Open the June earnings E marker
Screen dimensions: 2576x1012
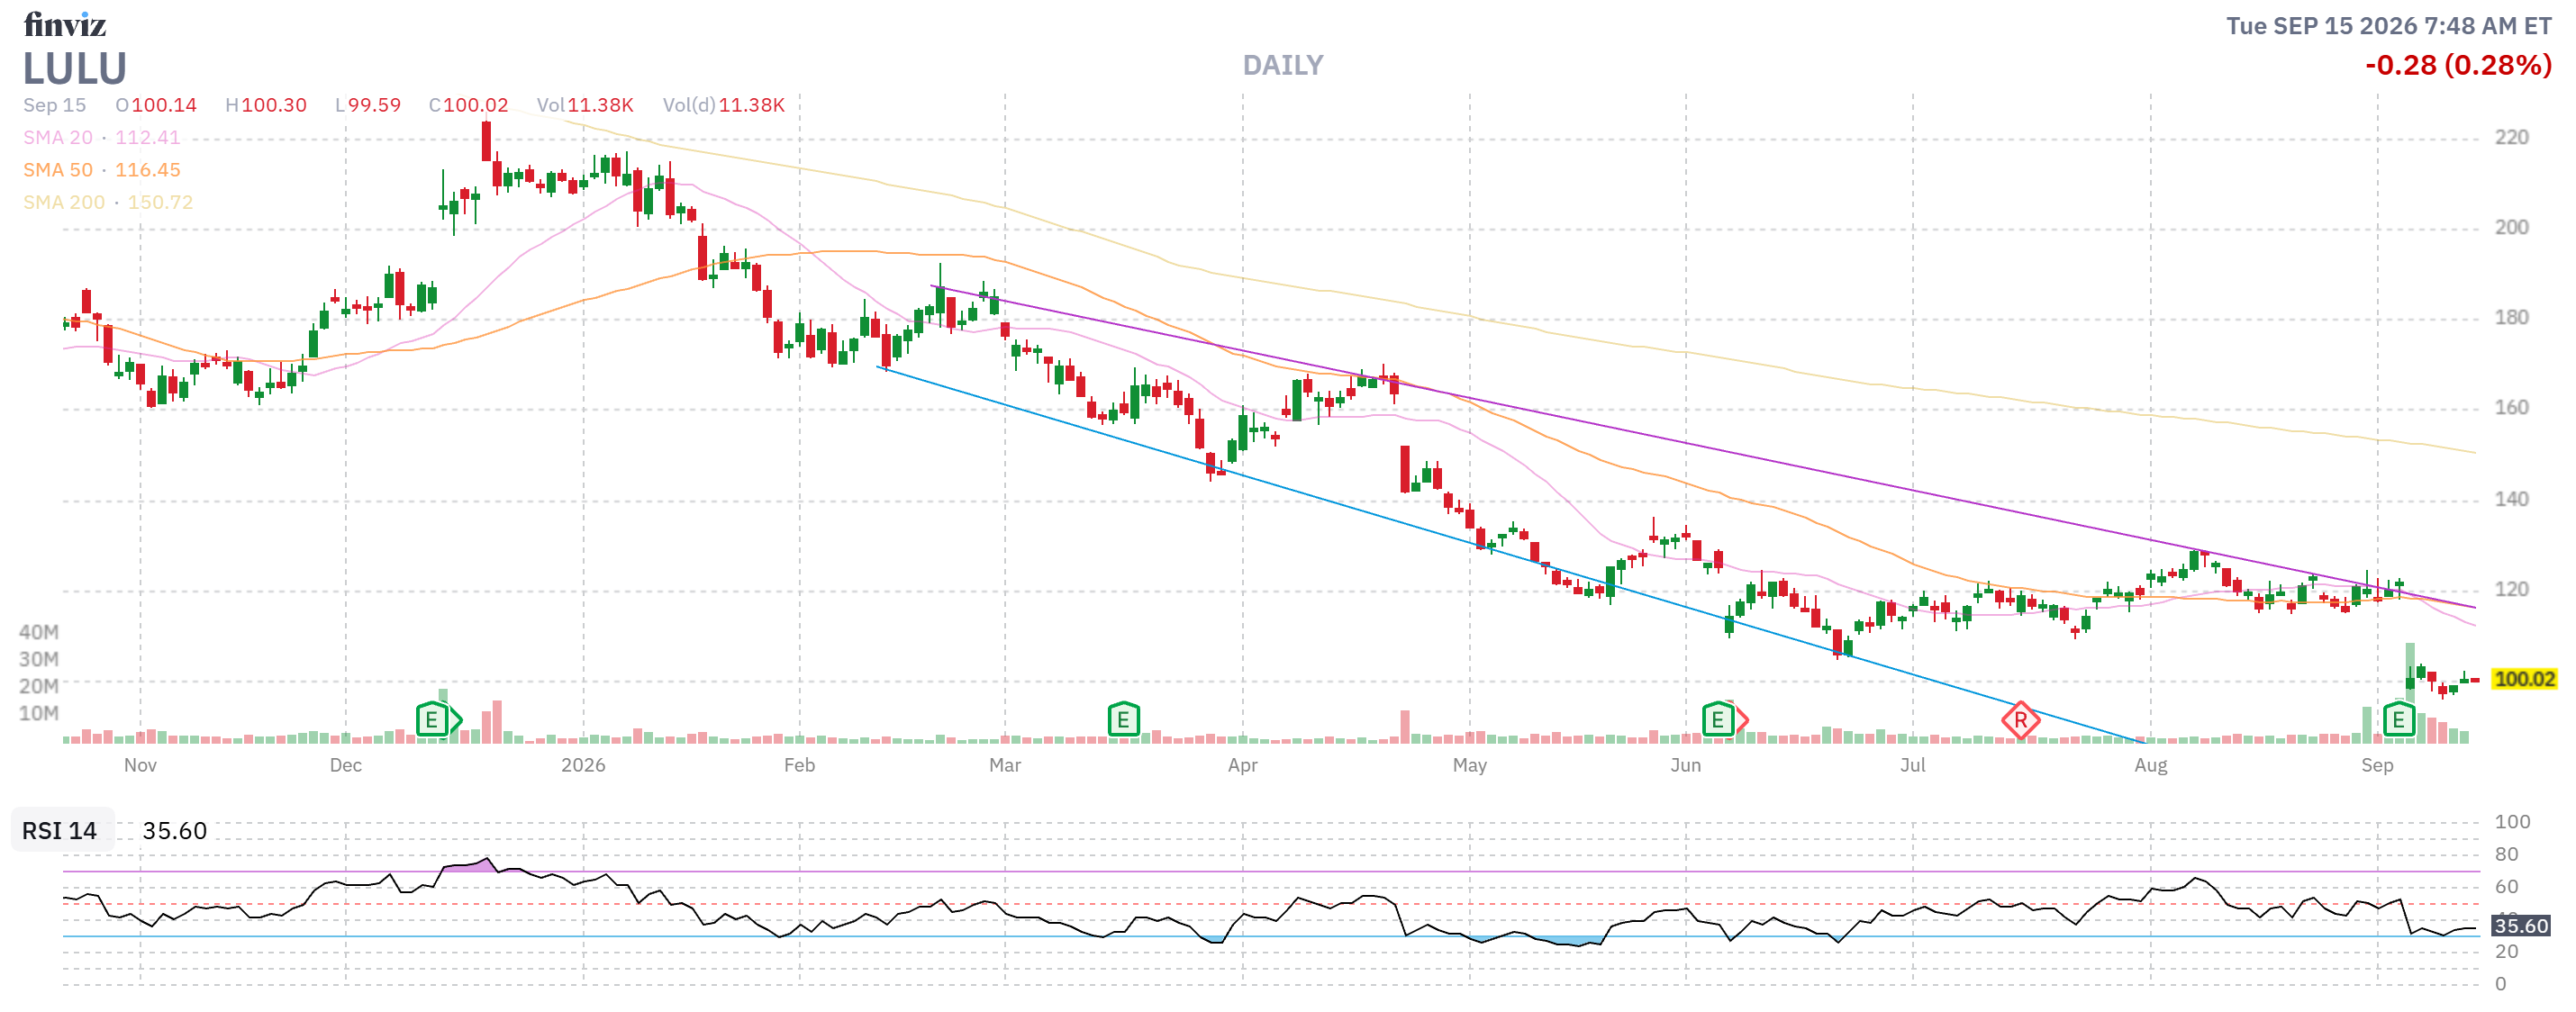pos(1717,719)
